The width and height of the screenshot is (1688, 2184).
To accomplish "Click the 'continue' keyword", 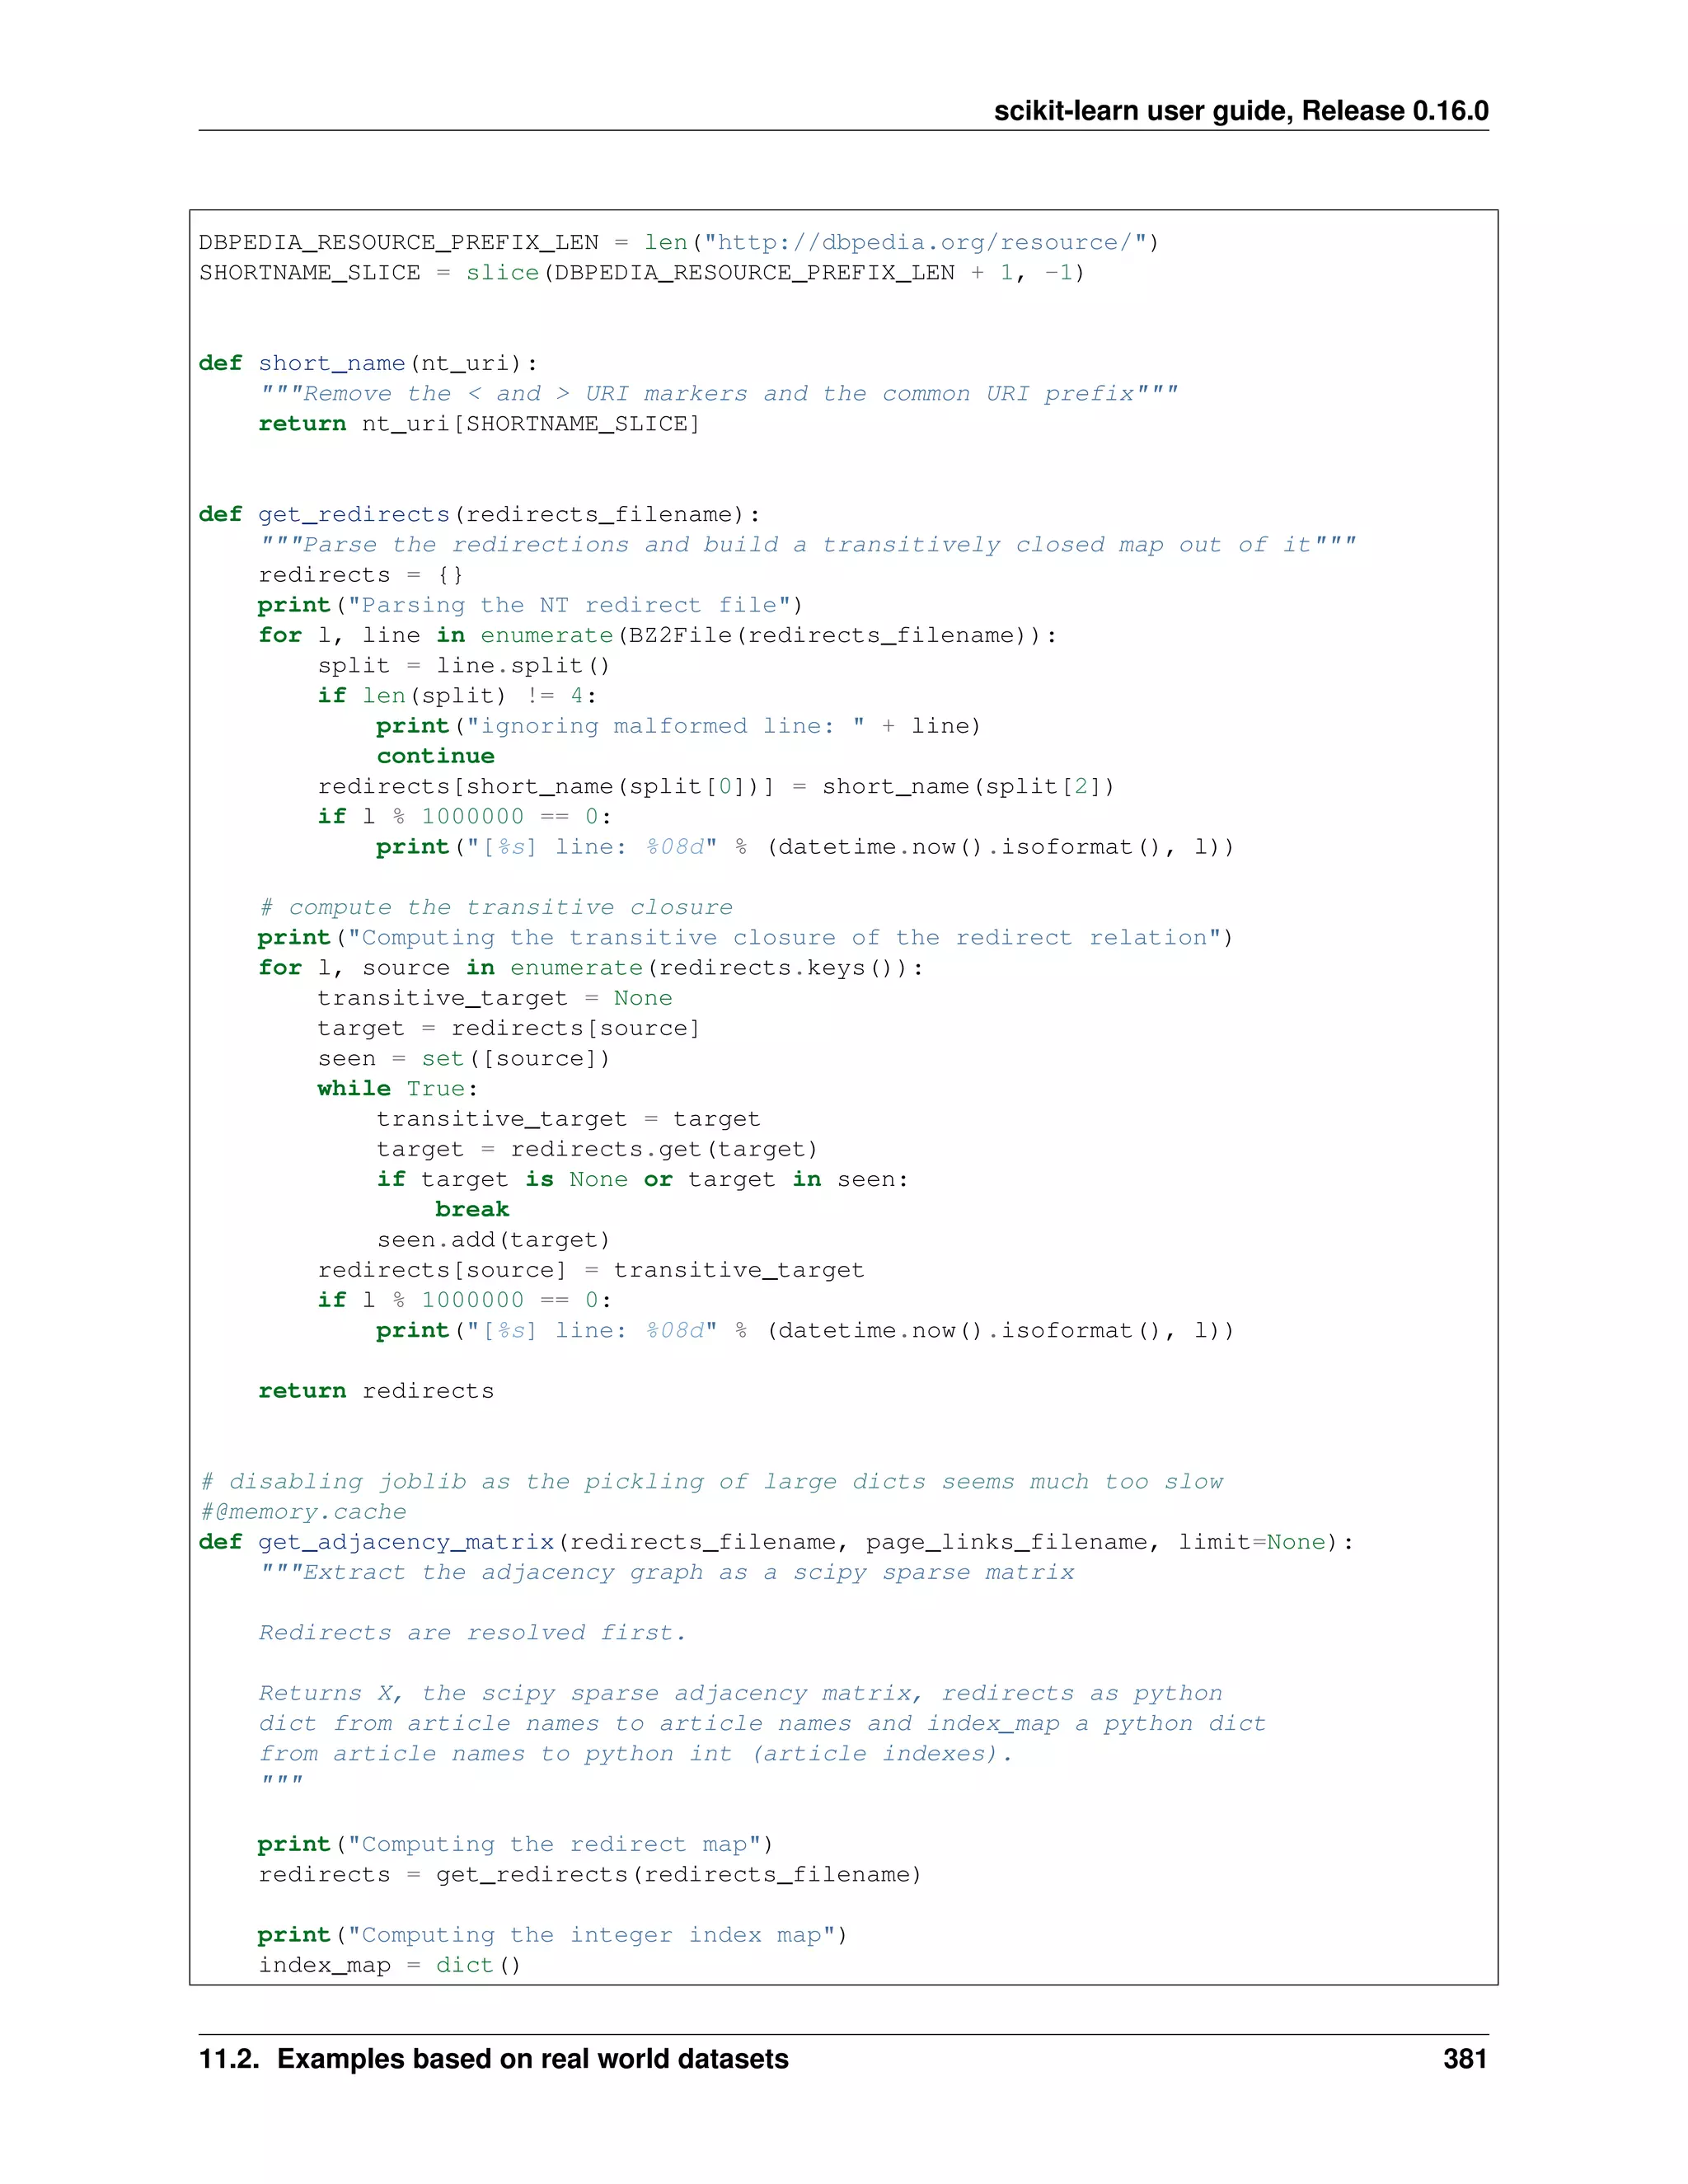I will tap(436, 756).
